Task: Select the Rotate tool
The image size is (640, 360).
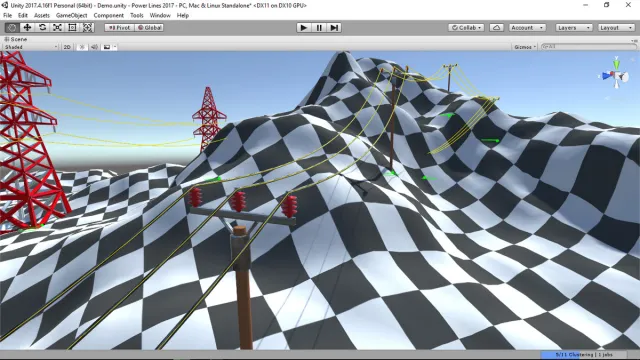Action: click(42, 27)
